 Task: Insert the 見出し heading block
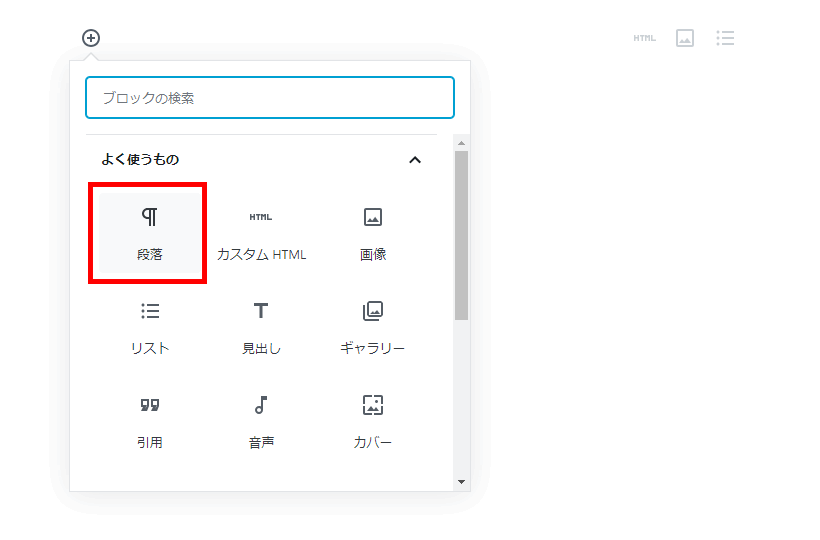pyautogui.click(x=261, y=327)
